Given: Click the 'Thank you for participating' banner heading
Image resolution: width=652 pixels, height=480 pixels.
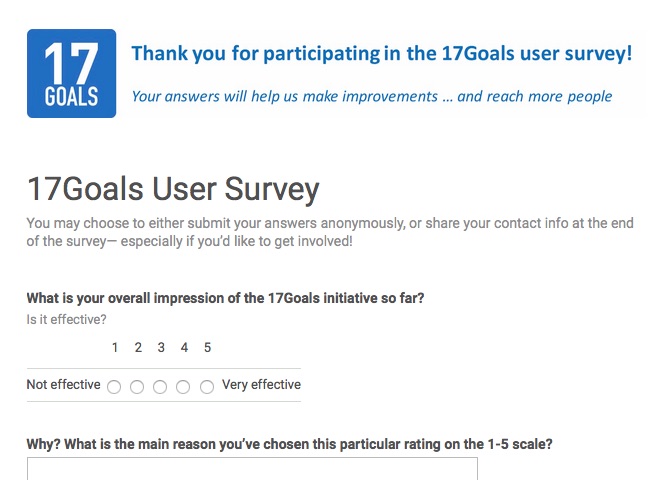Looking at the screenshot, I should pyautogui.click(x=382, y=54).
